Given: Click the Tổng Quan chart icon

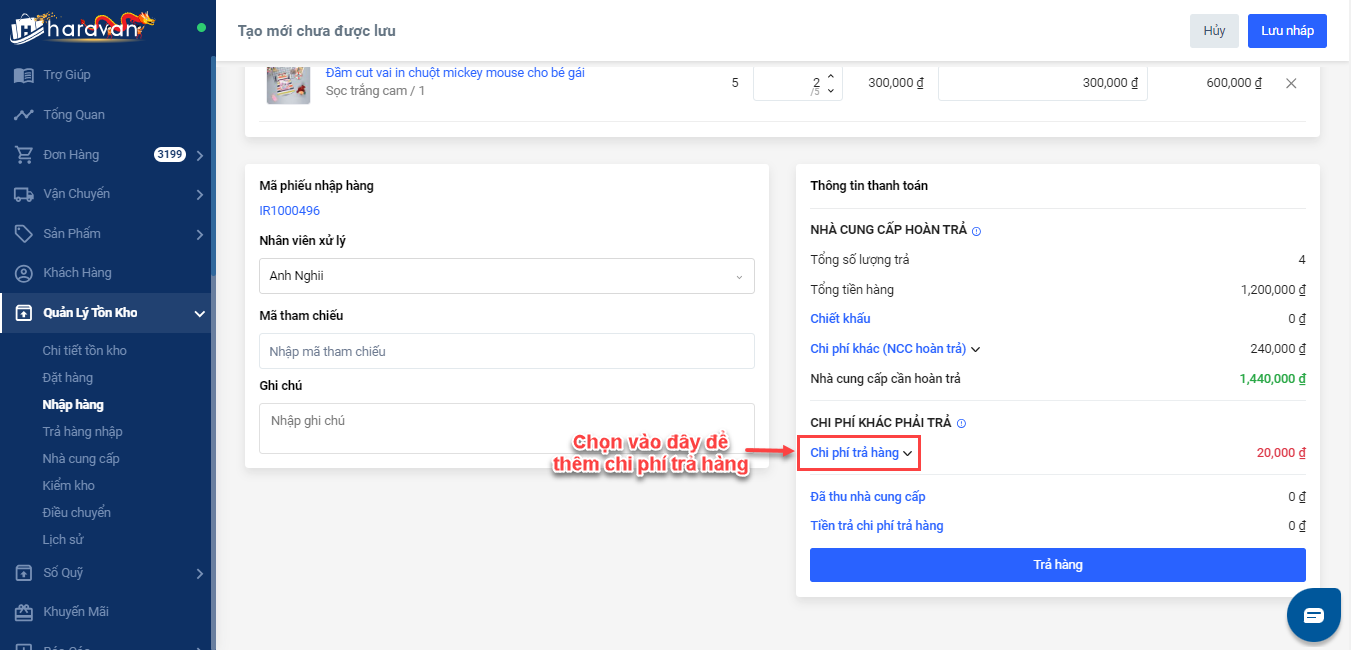Looking at the screenshot, I should click(24, 115).
